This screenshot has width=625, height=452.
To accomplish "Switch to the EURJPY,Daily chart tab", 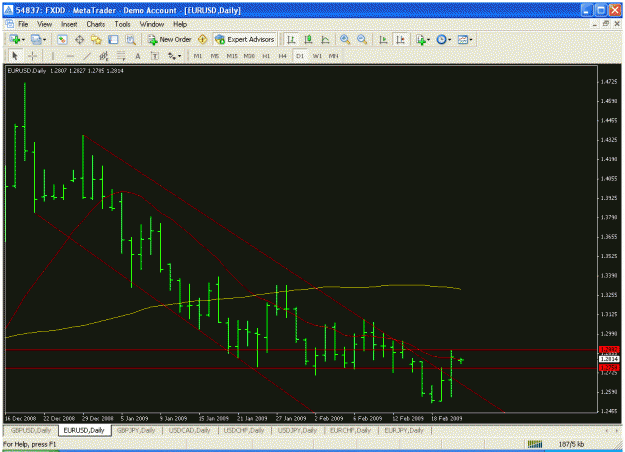I will click(x=404, y=430).
